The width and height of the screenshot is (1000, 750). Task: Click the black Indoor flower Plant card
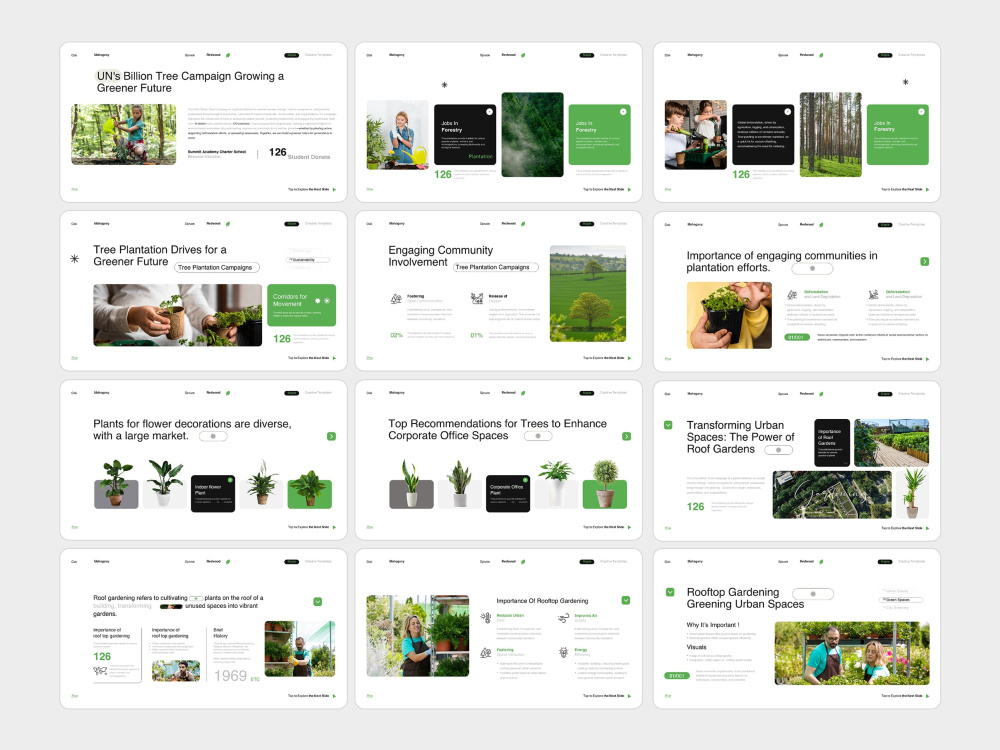click(213, 493)
